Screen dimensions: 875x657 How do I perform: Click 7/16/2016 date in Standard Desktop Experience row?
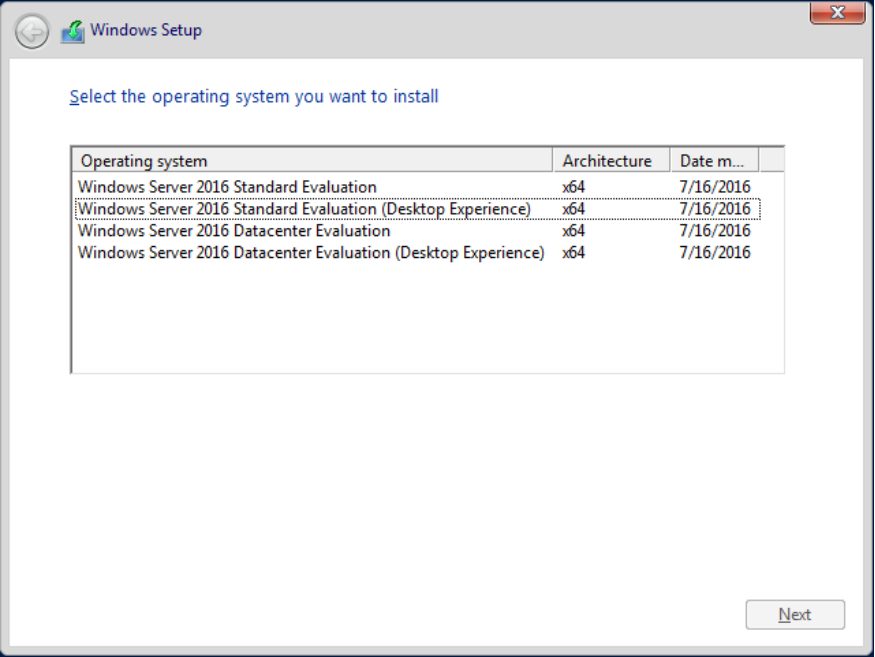[x=714, y=209]
